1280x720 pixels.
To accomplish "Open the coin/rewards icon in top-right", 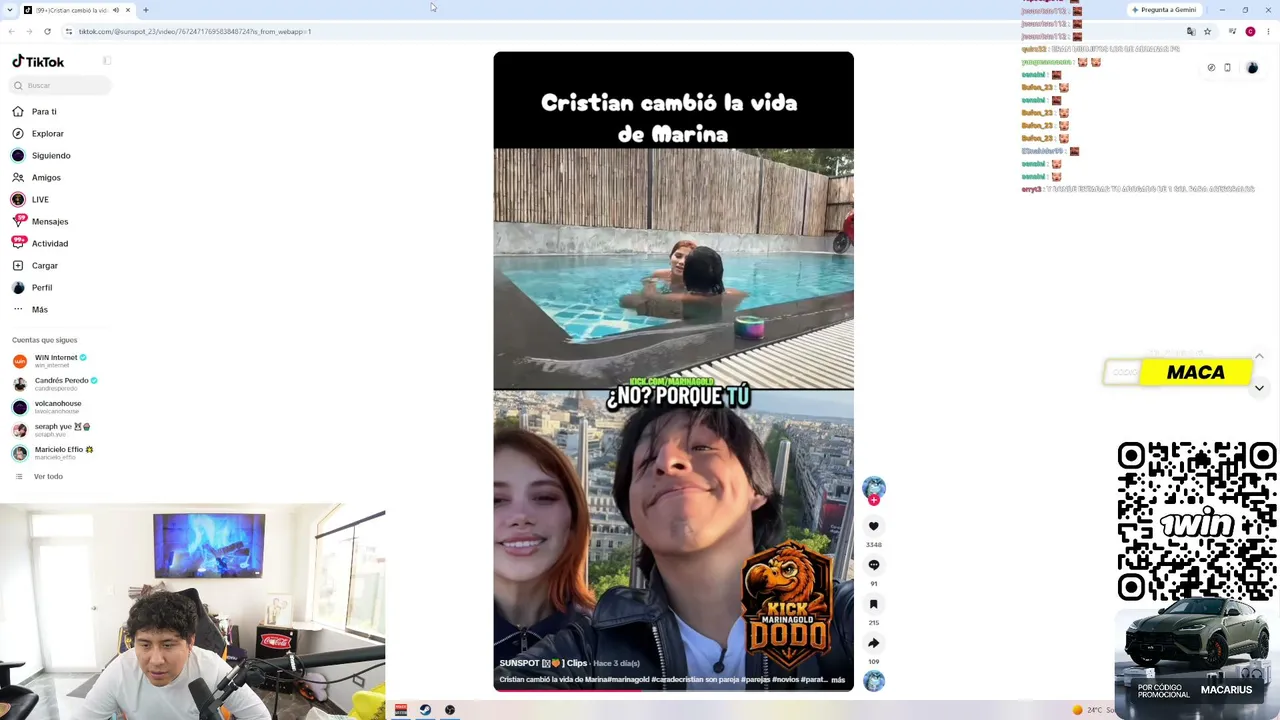I will click(x=1211, y=68).
